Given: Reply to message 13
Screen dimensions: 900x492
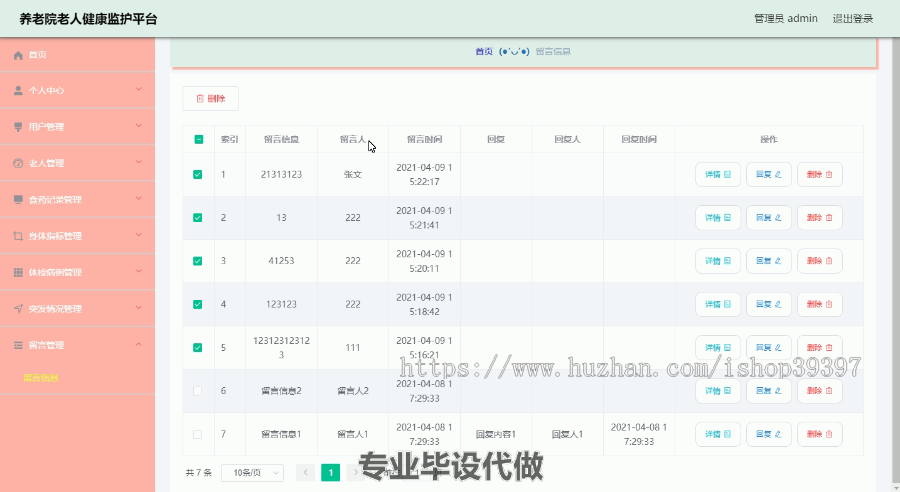Looking at the screenshot, I should (x=769, y=218).
